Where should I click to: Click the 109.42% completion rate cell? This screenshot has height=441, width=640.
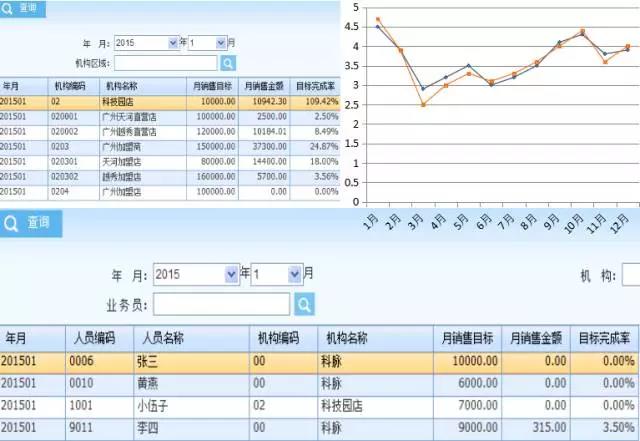(x=315, y=102)
